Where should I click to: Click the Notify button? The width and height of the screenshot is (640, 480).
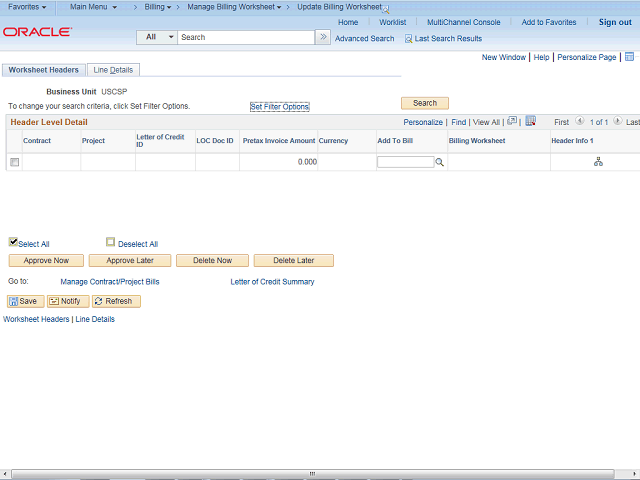coord(68,301)
